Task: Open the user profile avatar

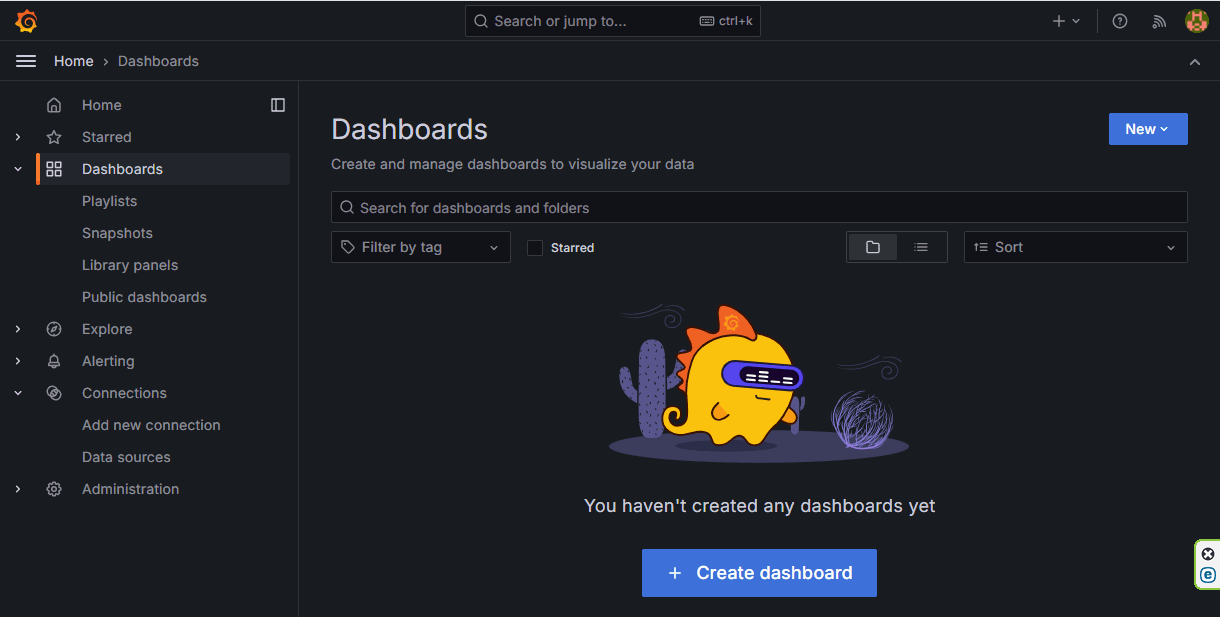Action: coord(1197,21)
